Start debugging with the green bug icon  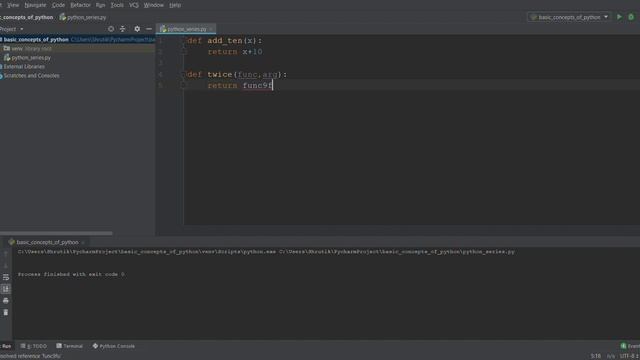pyautogui.click(x=631, y=17)
